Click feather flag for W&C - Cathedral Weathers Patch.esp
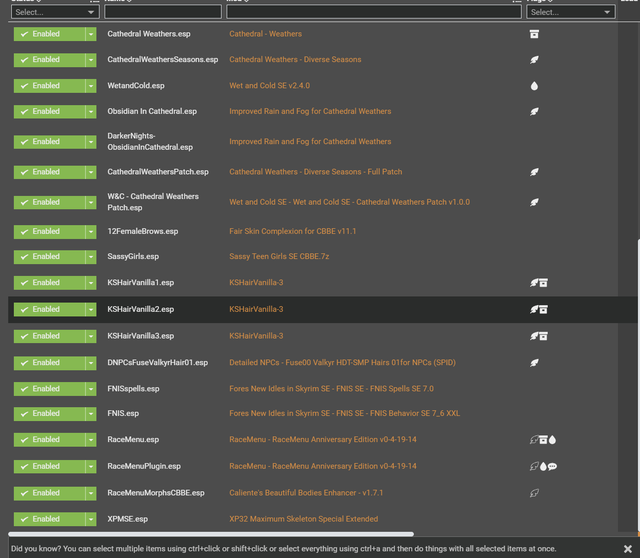This screenshot has height=558, width=640. tap(534, 202)
